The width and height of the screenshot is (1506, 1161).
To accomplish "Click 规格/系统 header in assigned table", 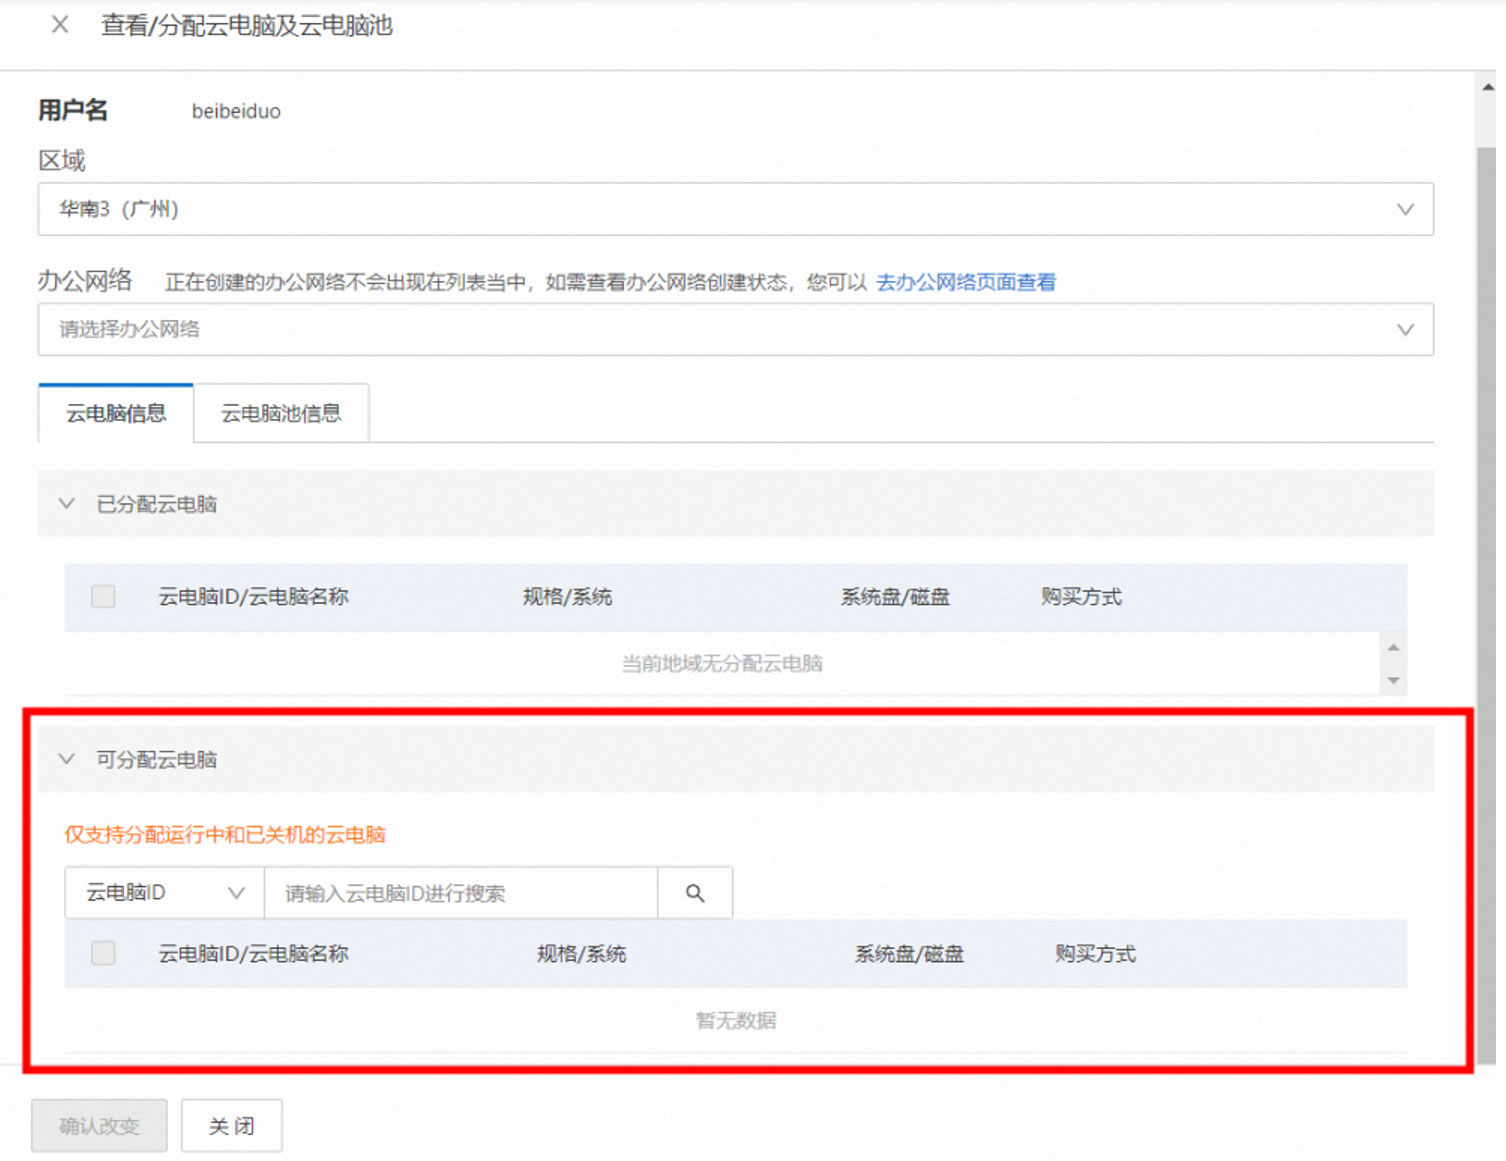I will click(567, 597).
